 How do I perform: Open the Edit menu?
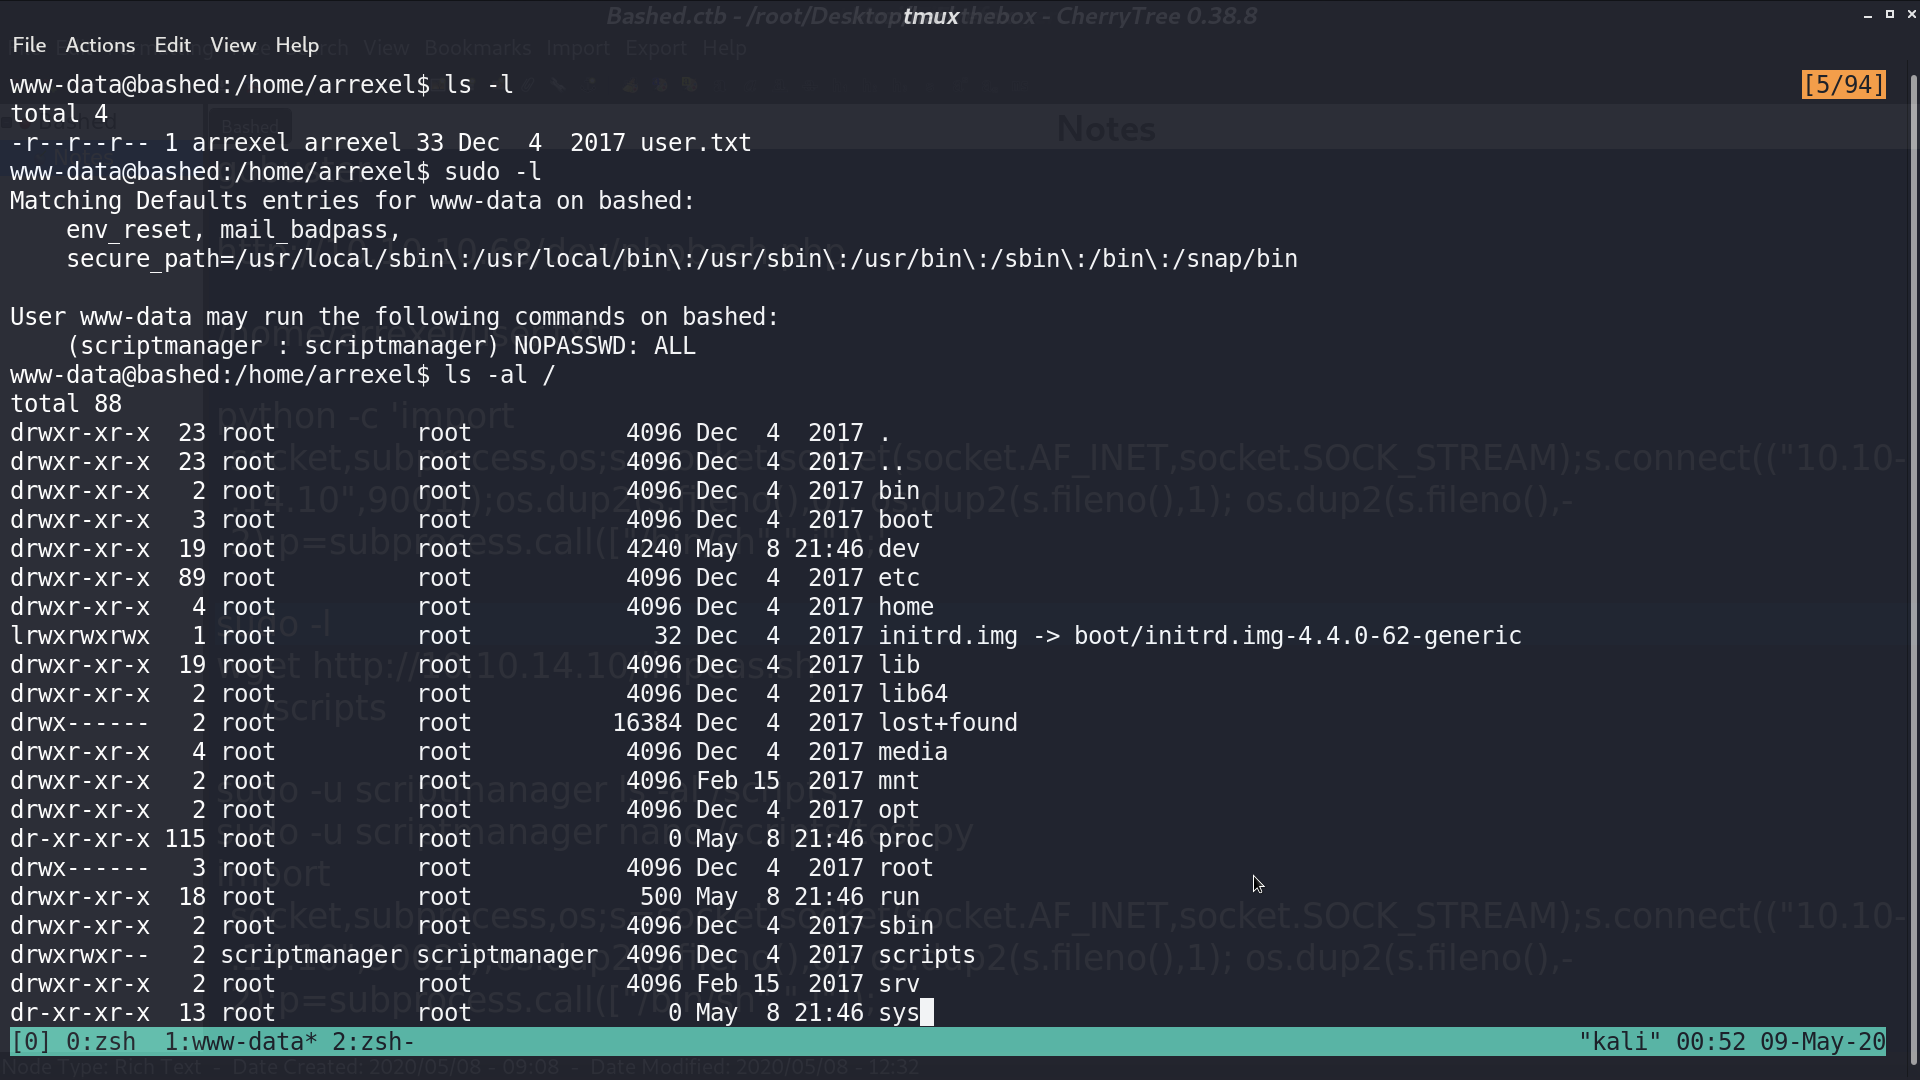click(x=172, y=45)
